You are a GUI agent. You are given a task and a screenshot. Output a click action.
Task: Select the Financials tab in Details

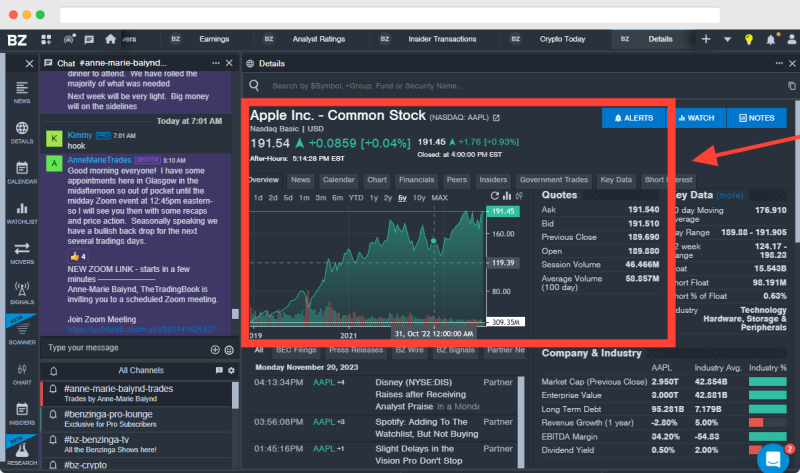[416, 180]
